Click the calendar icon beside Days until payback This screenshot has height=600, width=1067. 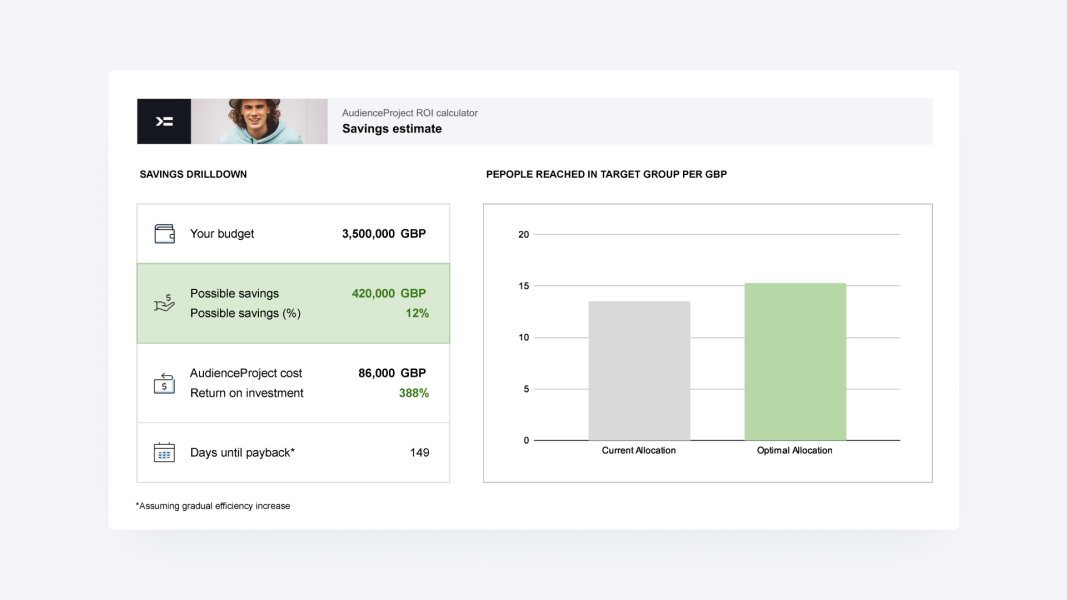pos(165,452)
